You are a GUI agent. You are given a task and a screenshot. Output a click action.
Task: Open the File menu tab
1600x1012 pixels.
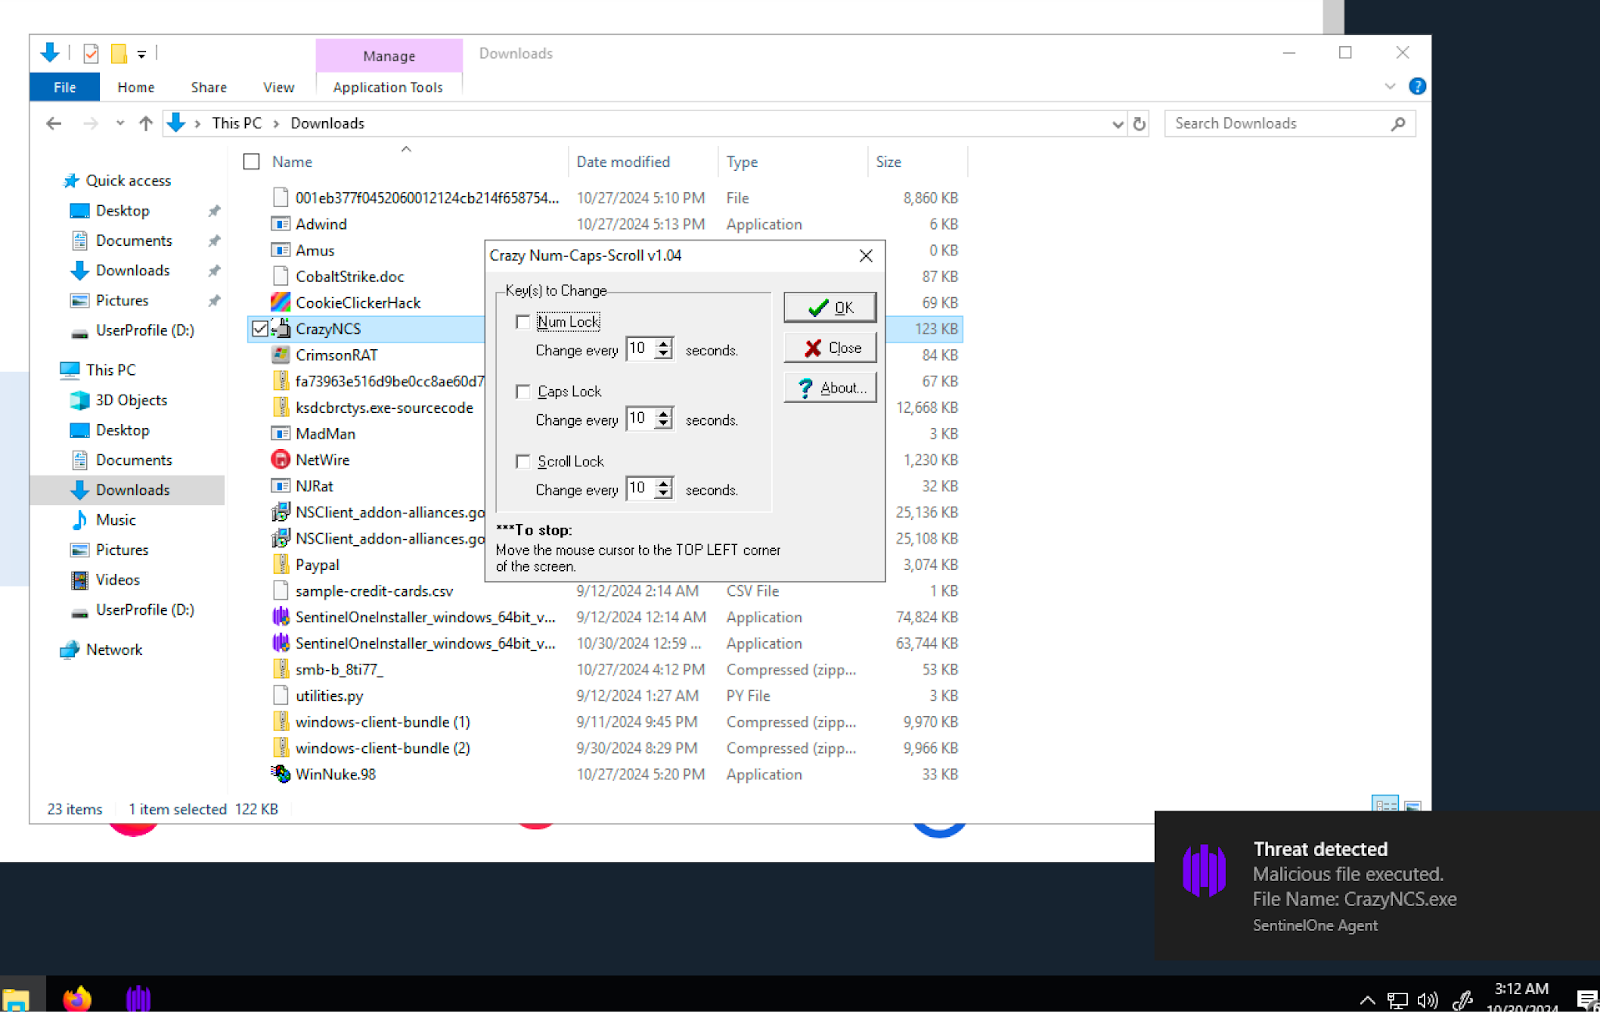click(65, 87)
